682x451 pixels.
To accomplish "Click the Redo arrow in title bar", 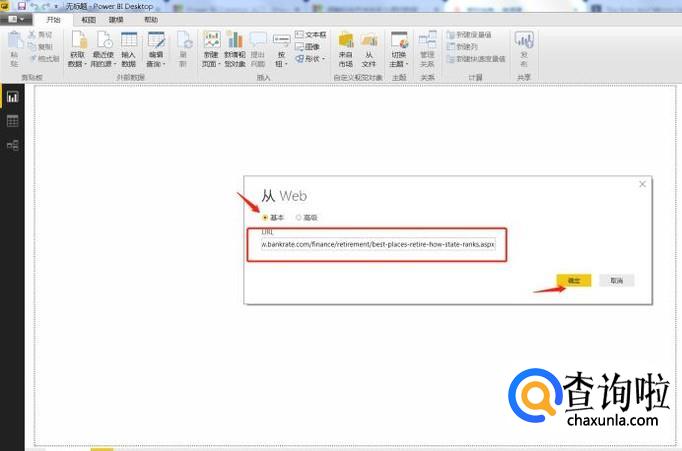I will tap(46, 6).
